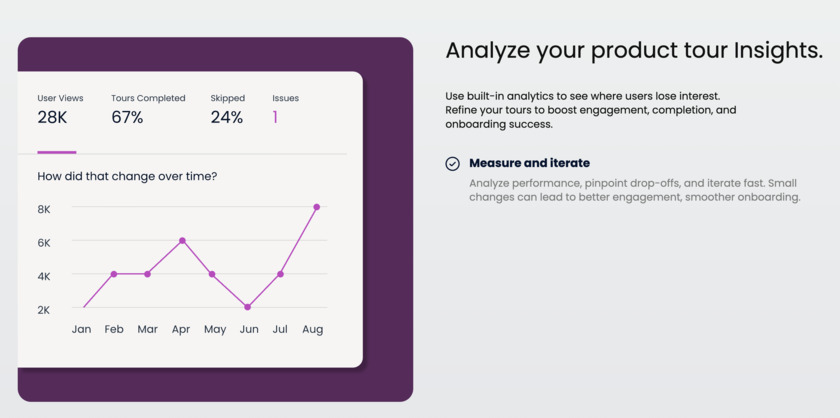Click the May data point on chart
The width and height of the screenshot is (840, 418).
pos(212,274)
